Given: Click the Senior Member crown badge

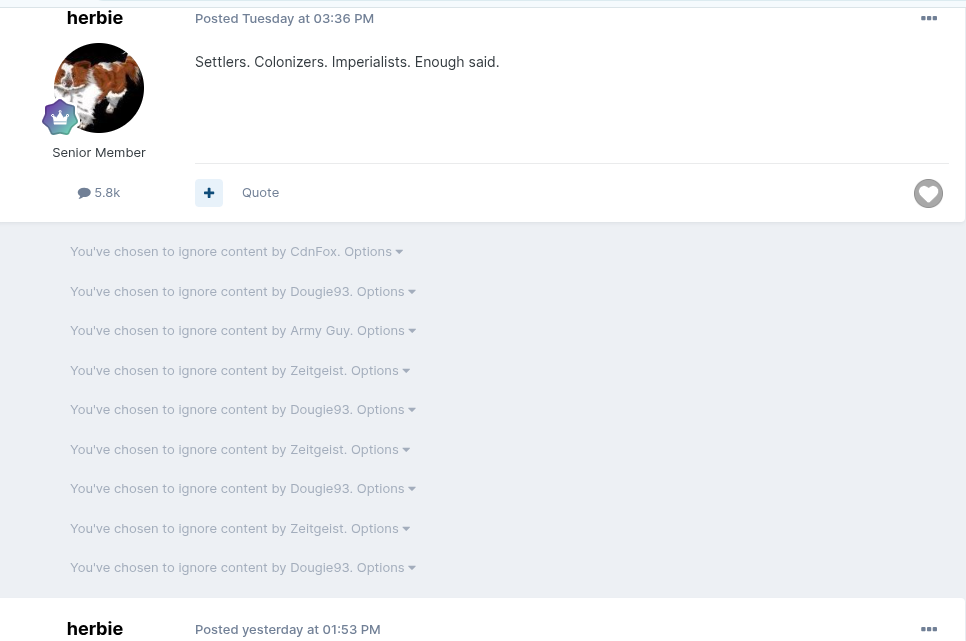Looking at the screenshot, I should [x=60, y=118].
